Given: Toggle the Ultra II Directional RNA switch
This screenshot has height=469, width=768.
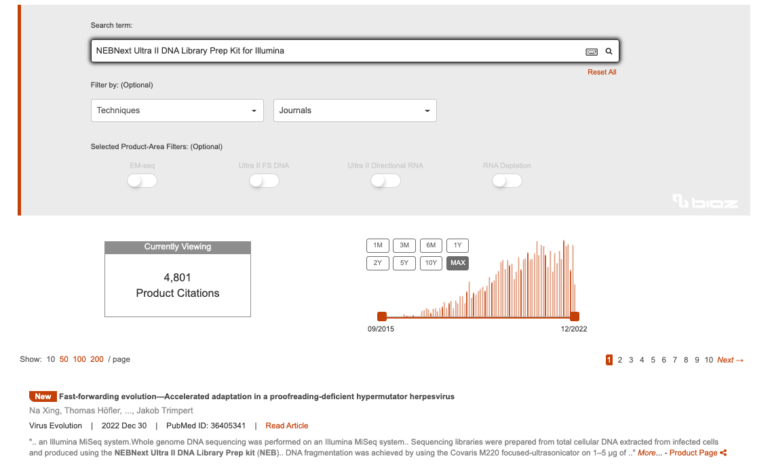Looking at the screenshot, I should (x=385, y=181).
